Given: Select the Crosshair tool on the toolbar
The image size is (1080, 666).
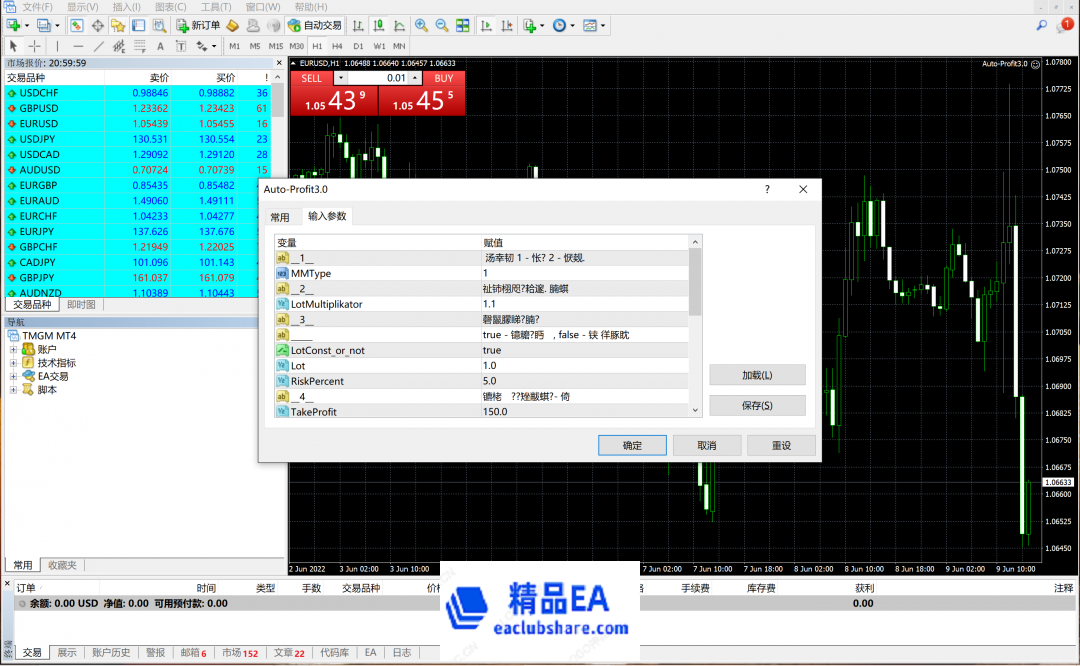Looking at the screenshot, I should coord(34,45).
